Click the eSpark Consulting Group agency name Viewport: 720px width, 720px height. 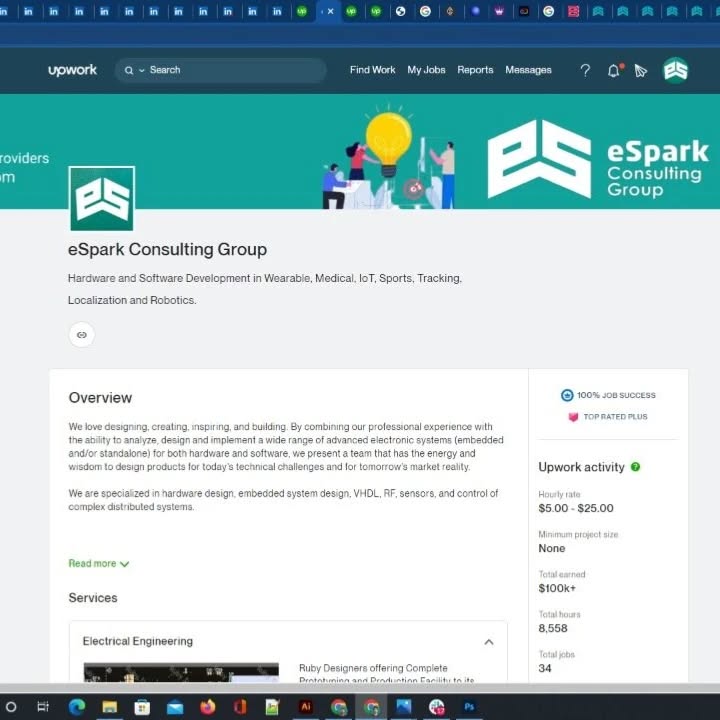(168, 249)
